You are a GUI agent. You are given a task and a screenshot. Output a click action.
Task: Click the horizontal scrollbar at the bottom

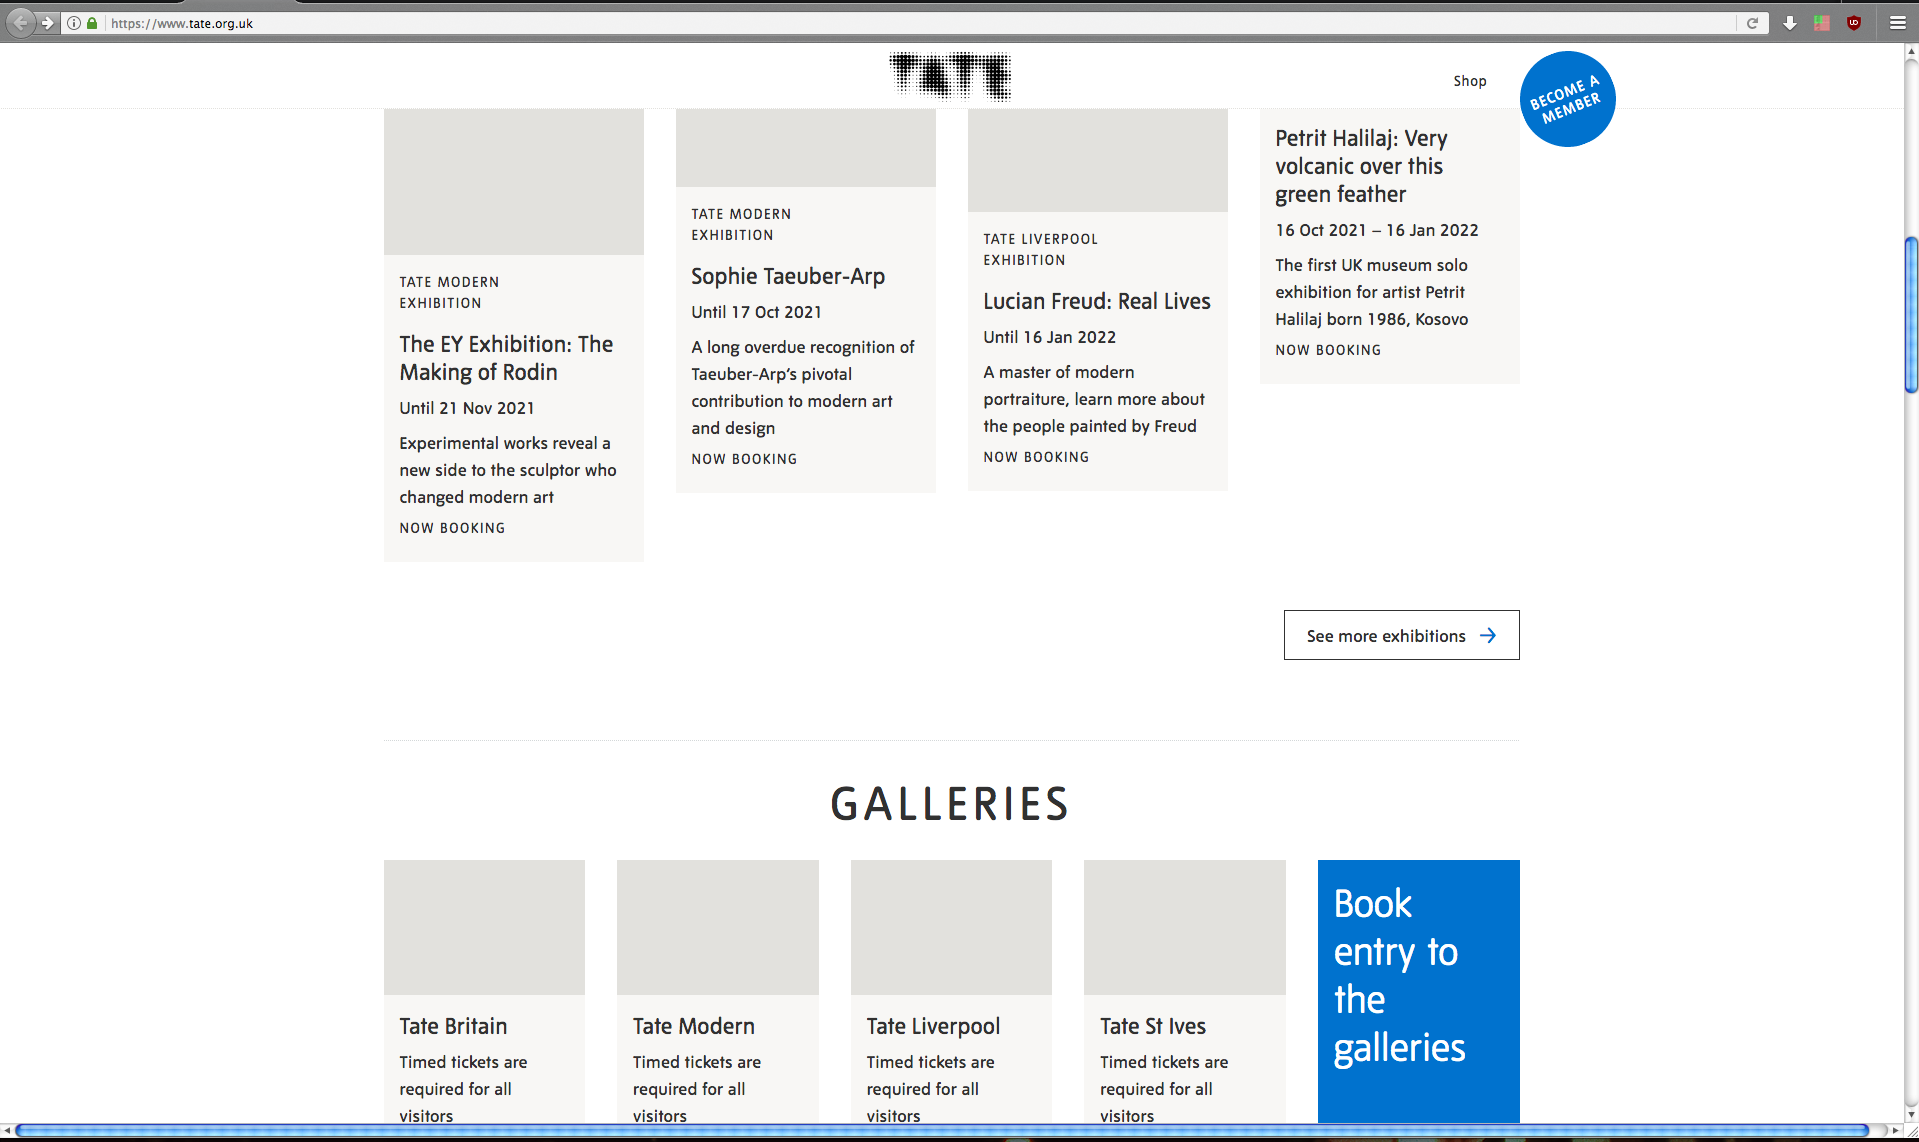(942, 1130)
